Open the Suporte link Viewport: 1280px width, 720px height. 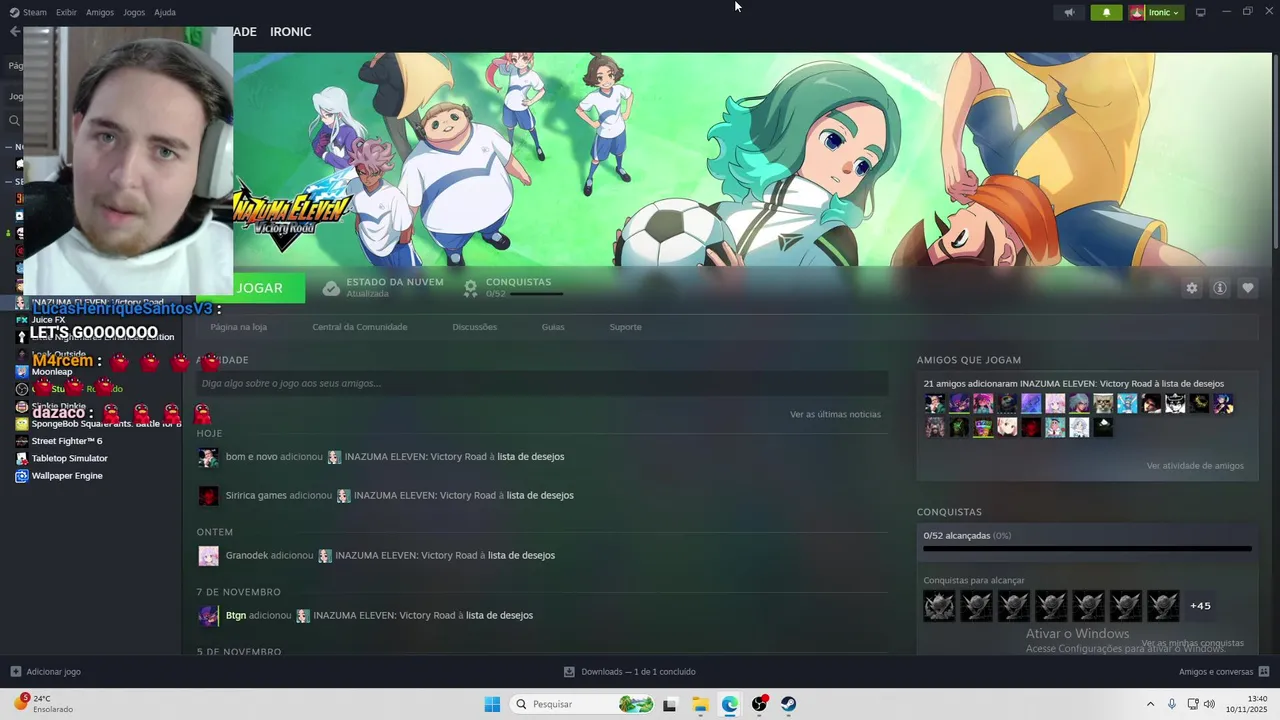625,327
